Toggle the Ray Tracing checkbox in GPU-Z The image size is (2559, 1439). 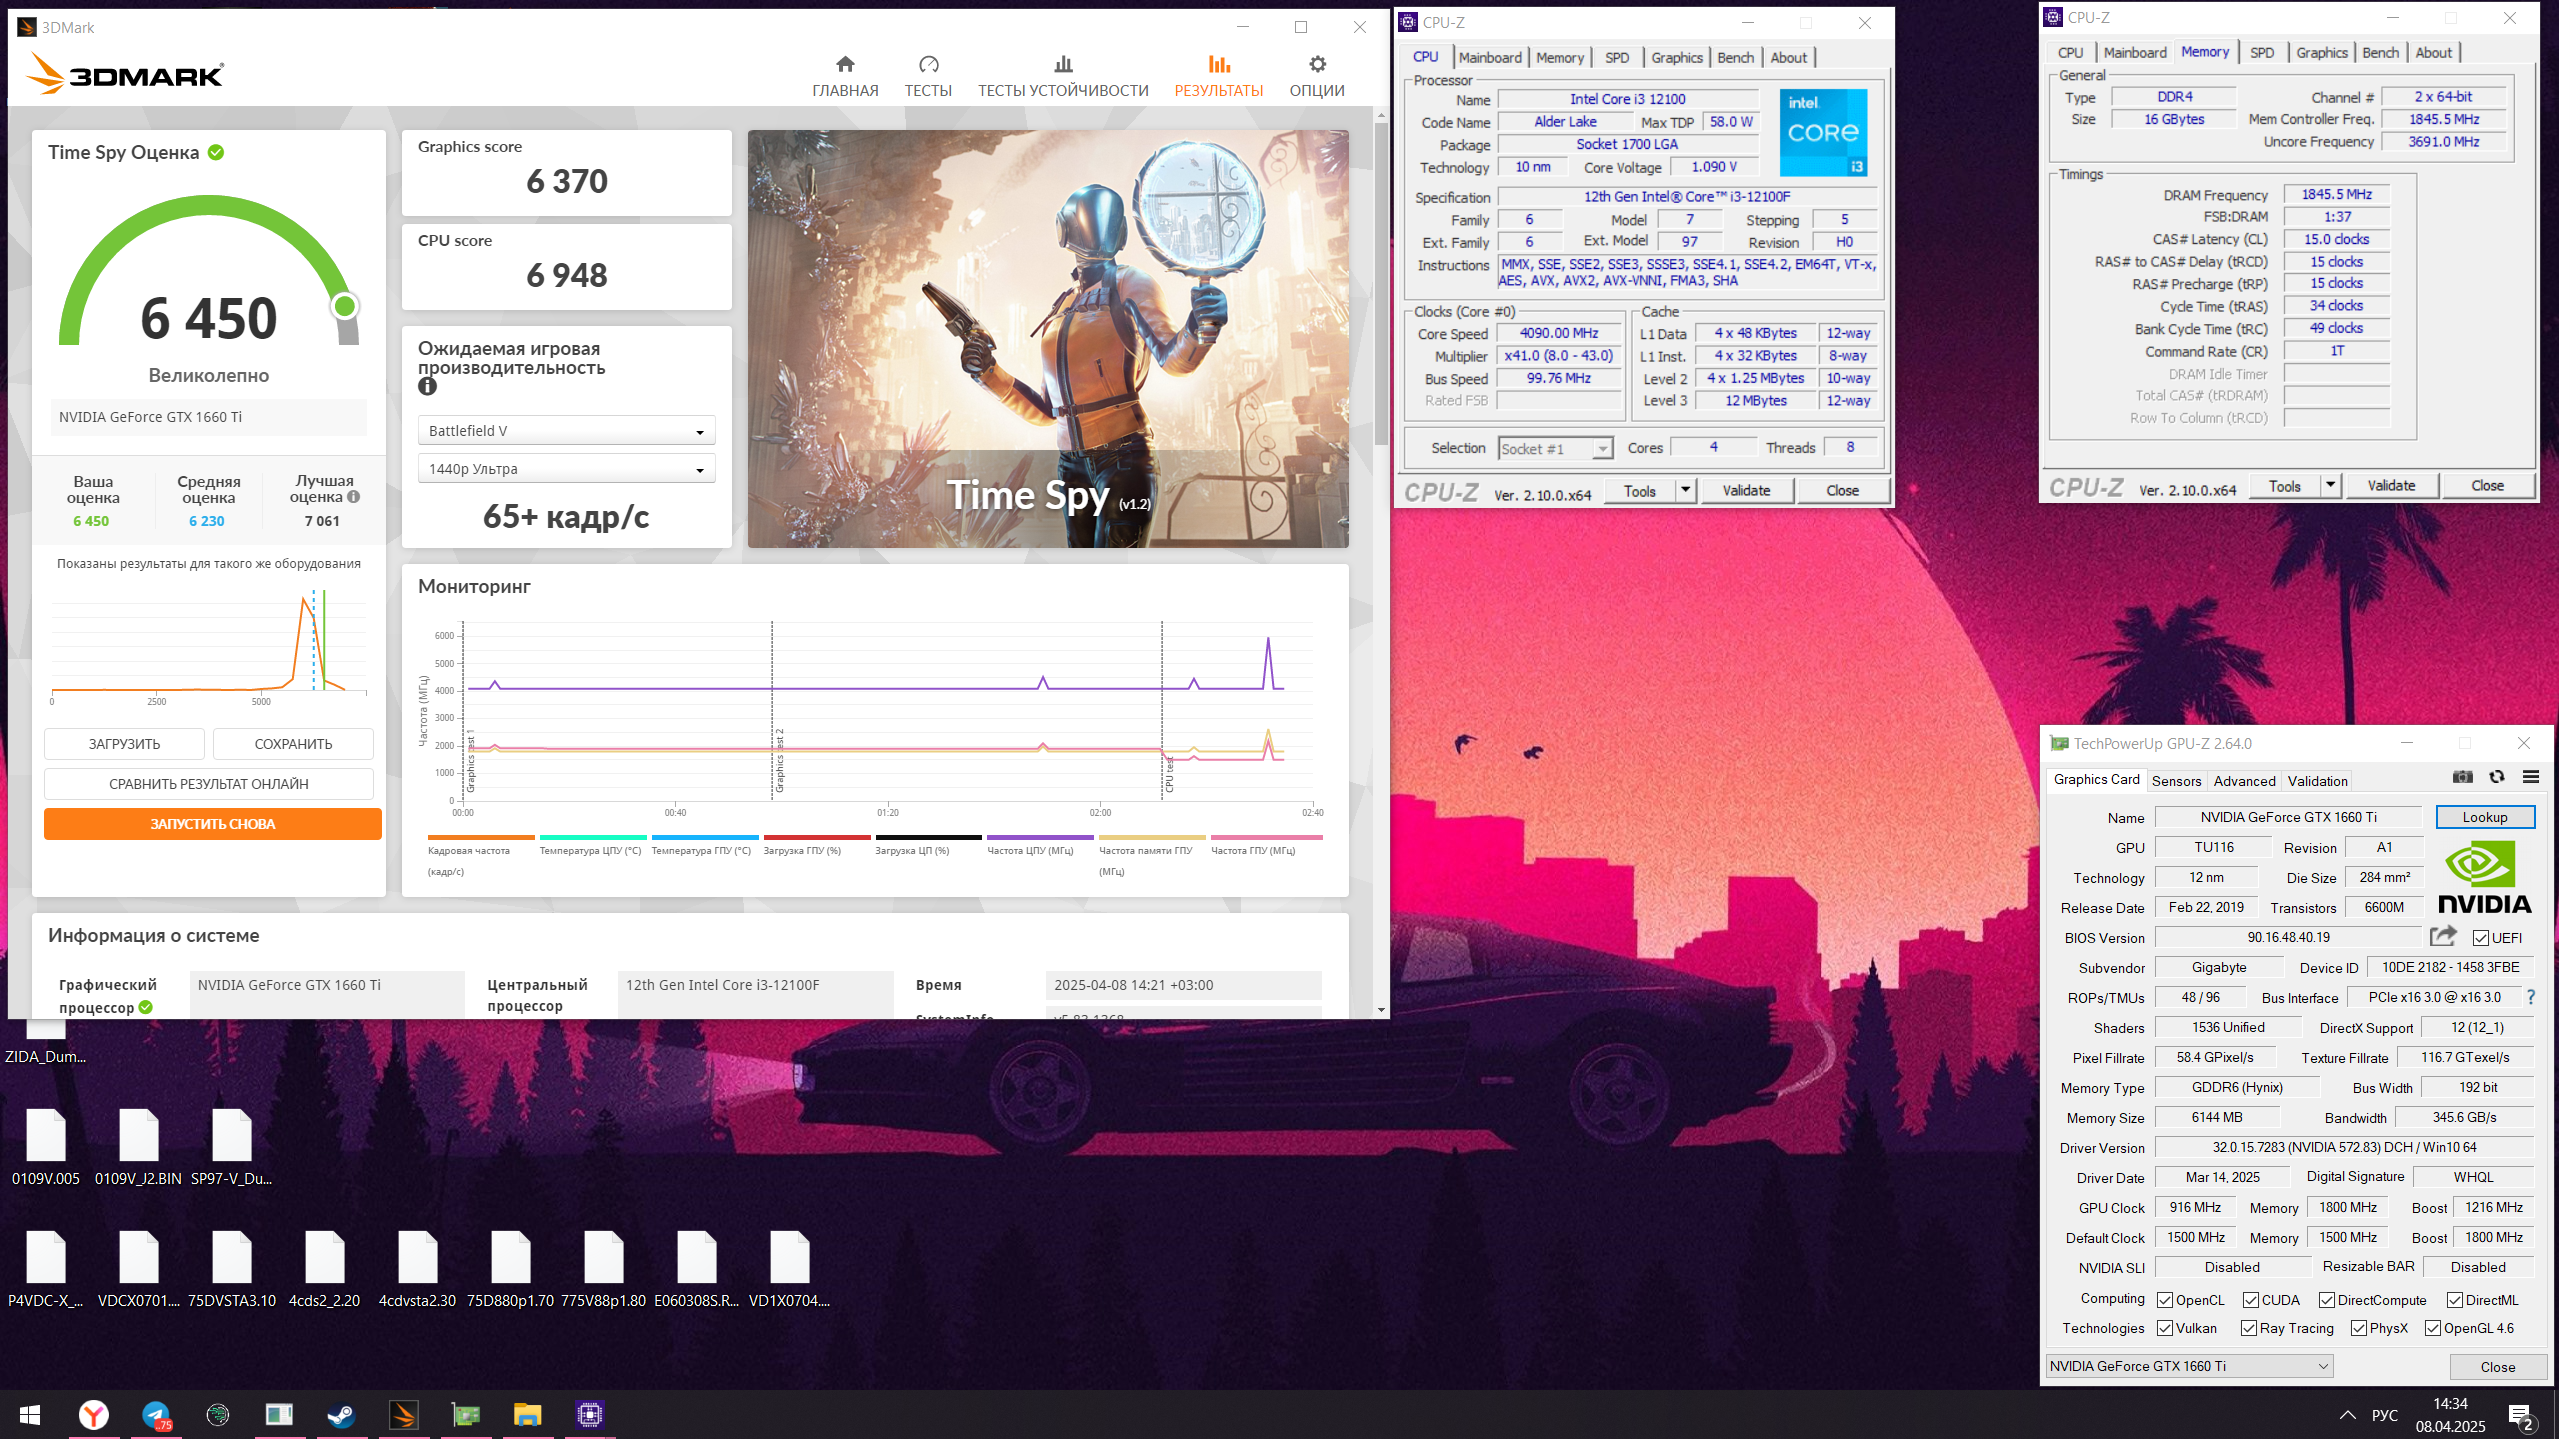pos(2249,1328)
